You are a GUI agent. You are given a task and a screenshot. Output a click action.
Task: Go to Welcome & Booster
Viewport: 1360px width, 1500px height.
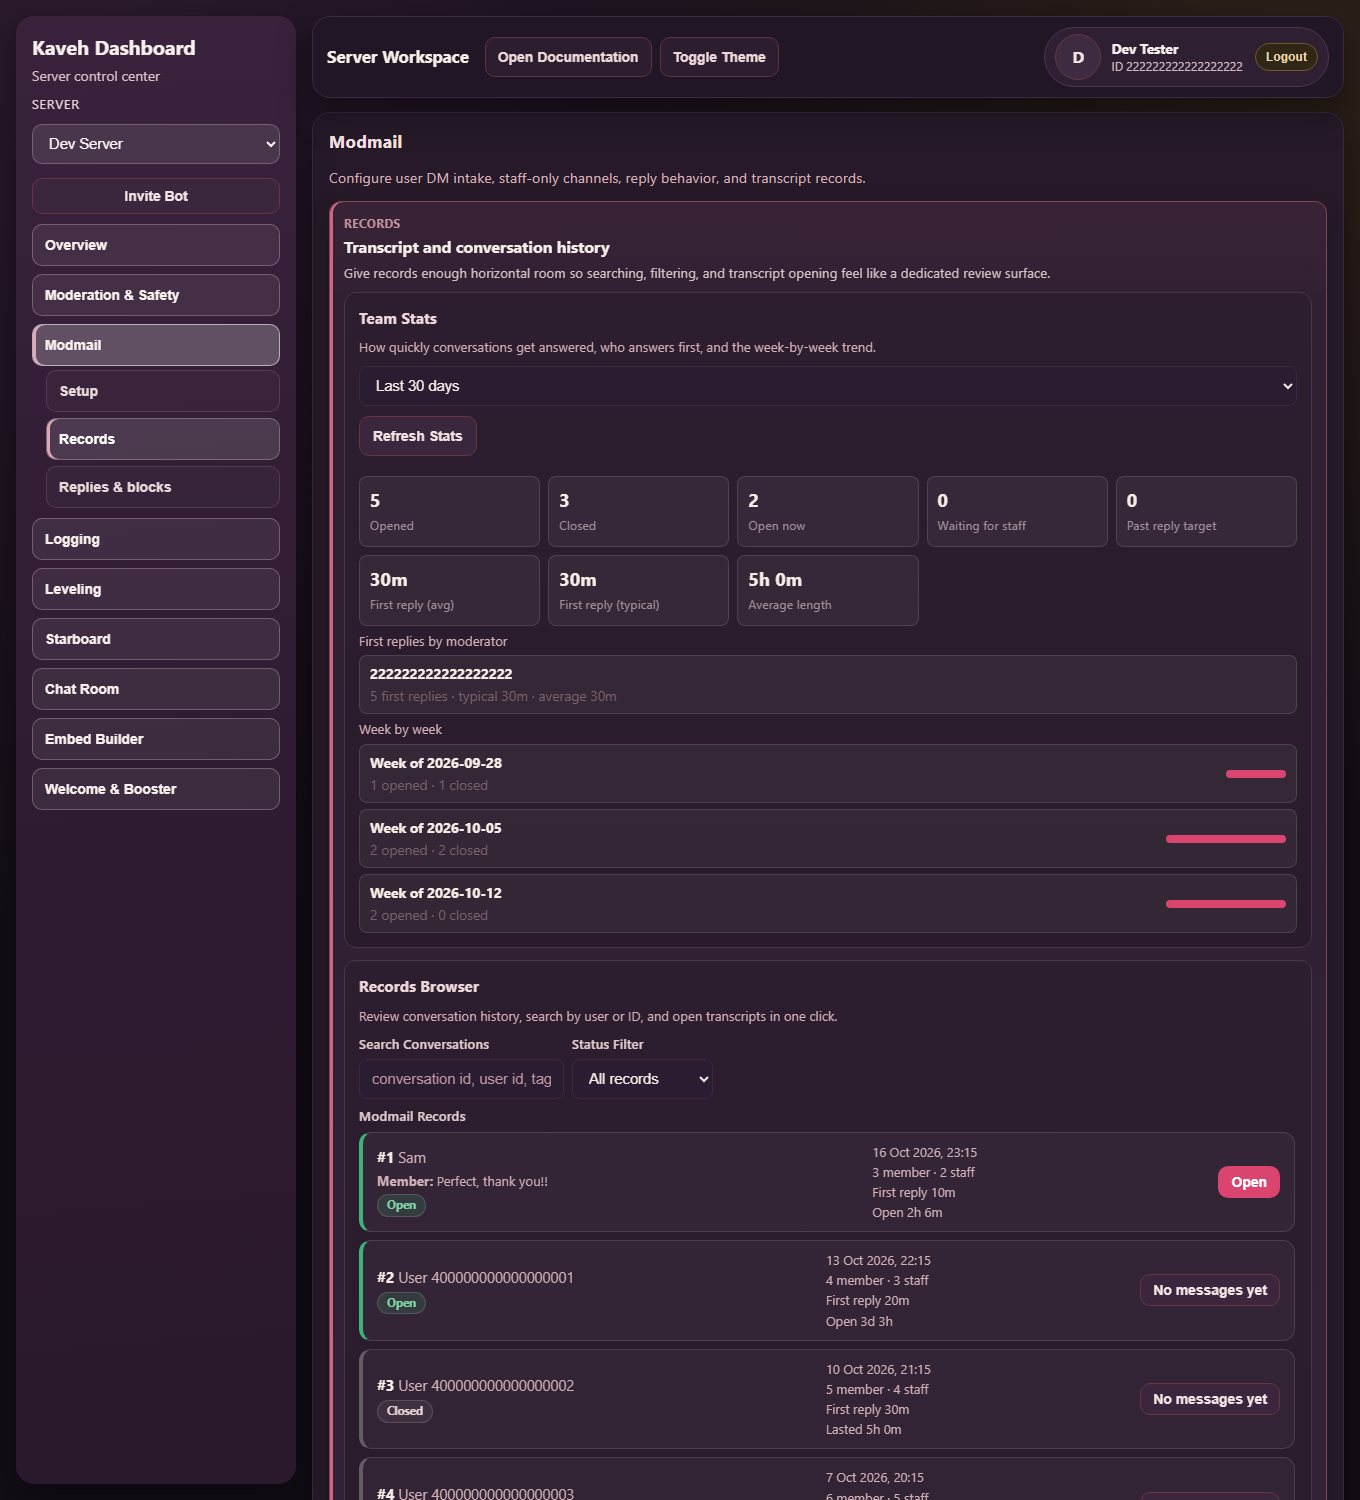coord(156,789)
